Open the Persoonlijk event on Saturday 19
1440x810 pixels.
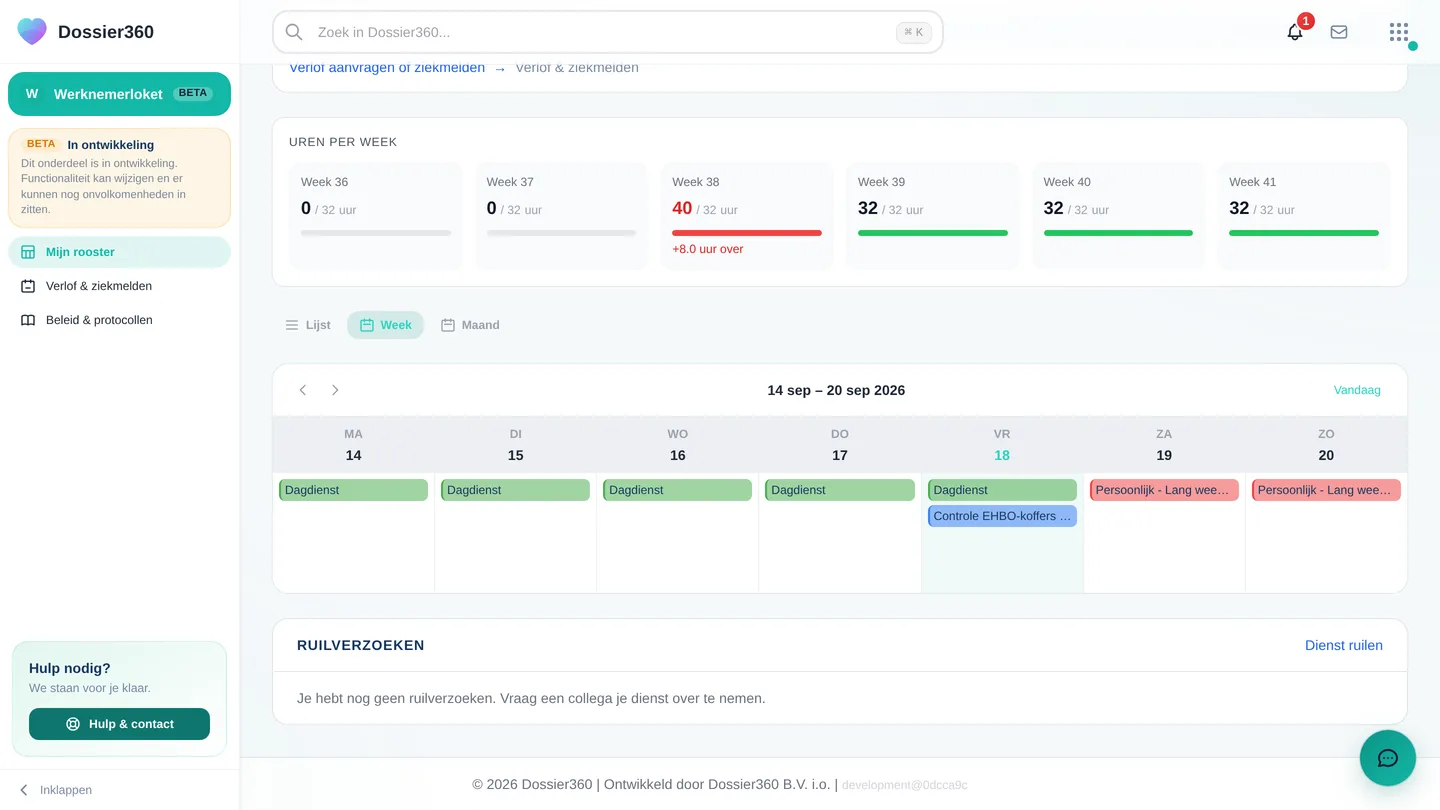click(x=1164, y=490)
